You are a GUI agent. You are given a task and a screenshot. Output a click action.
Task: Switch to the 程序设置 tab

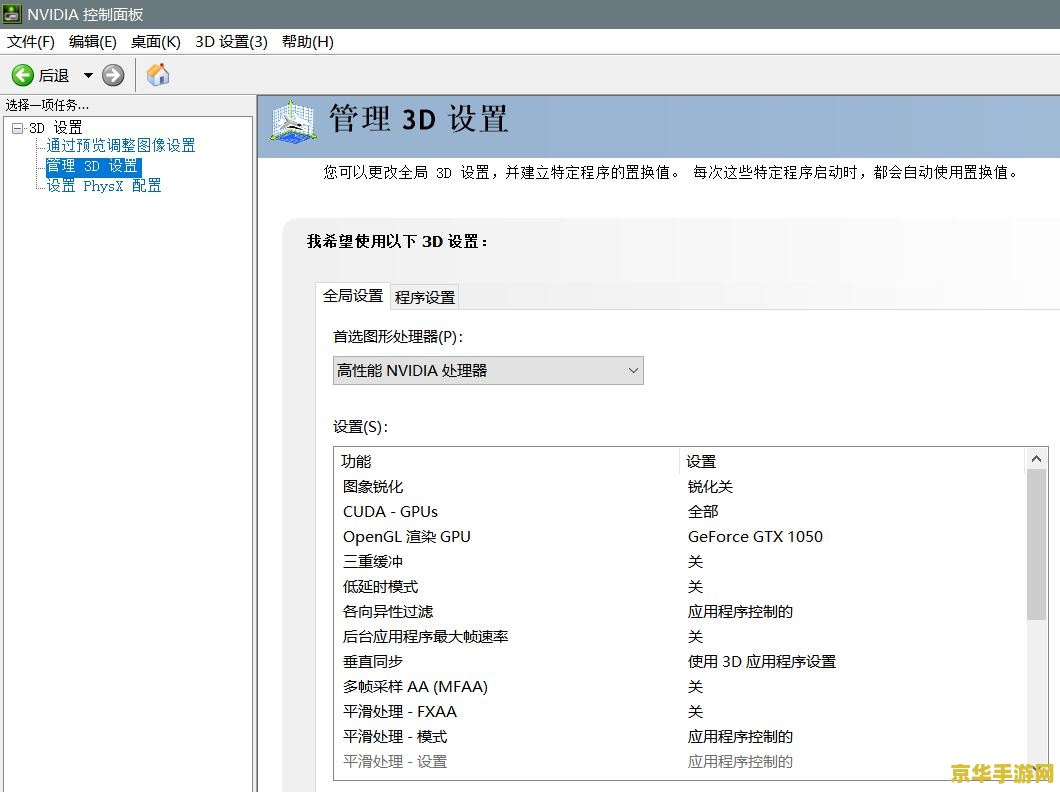click(x=425, y=297)
